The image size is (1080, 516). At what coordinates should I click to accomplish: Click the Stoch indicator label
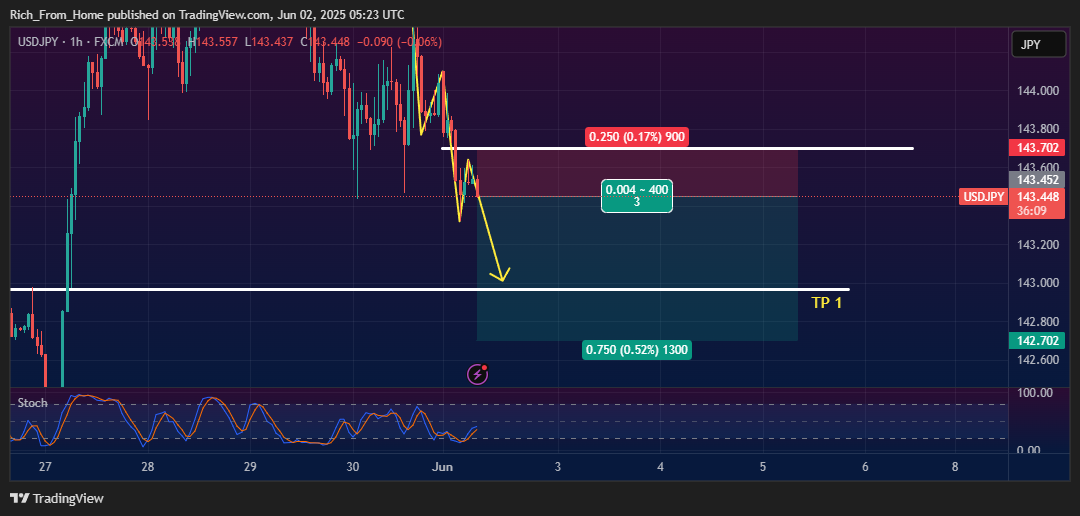pyautogui.click(x=32, y=403)
